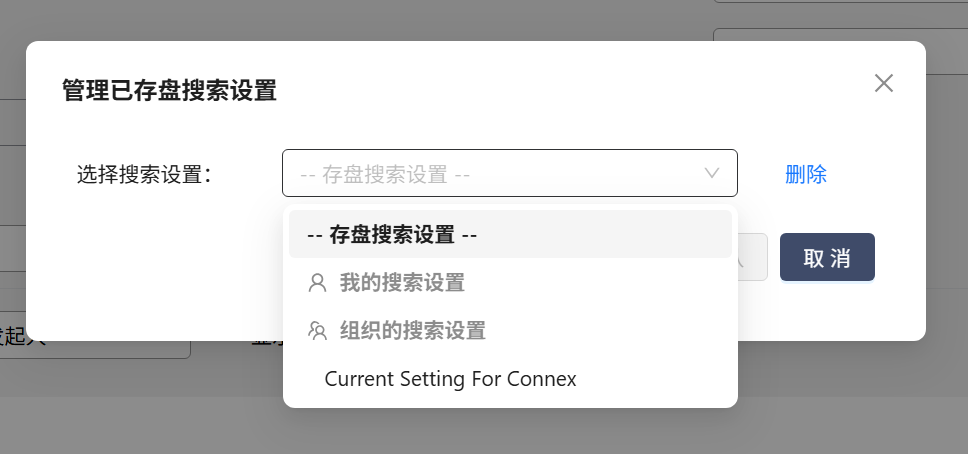Click the group icon beside 组织的搜索设置
Image resolution: width=968 pixels, height=454 pixels.
click(x=318, y=330)
